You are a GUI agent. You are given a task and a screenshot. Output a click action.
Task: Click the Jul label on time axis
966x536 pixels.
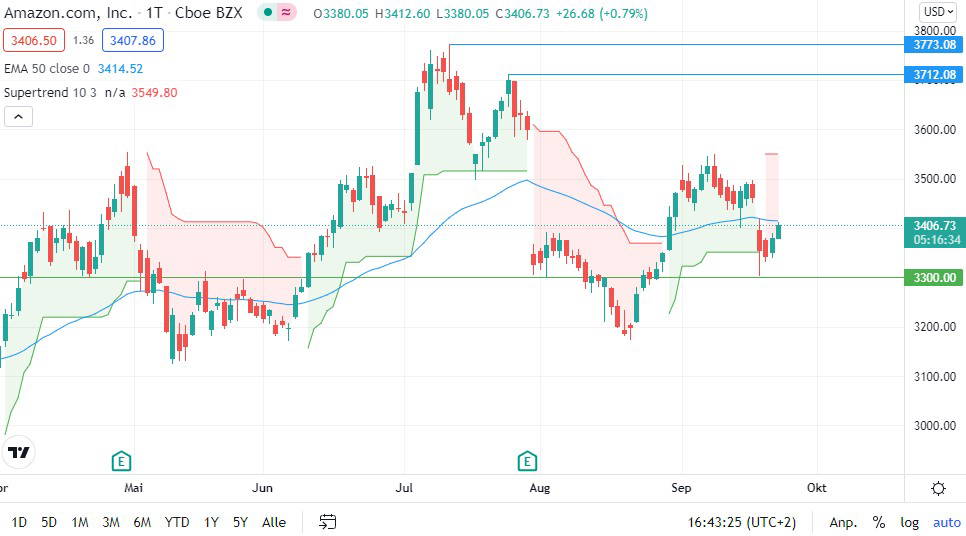click(404, 487)
